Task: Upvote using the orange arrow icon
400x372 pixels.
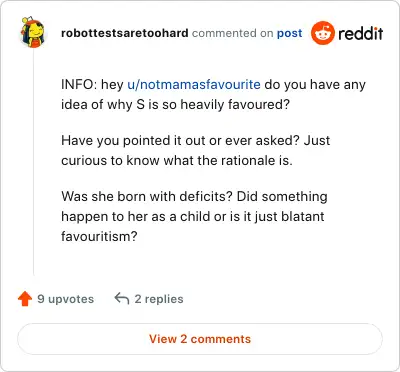Action: coord(25,299)
